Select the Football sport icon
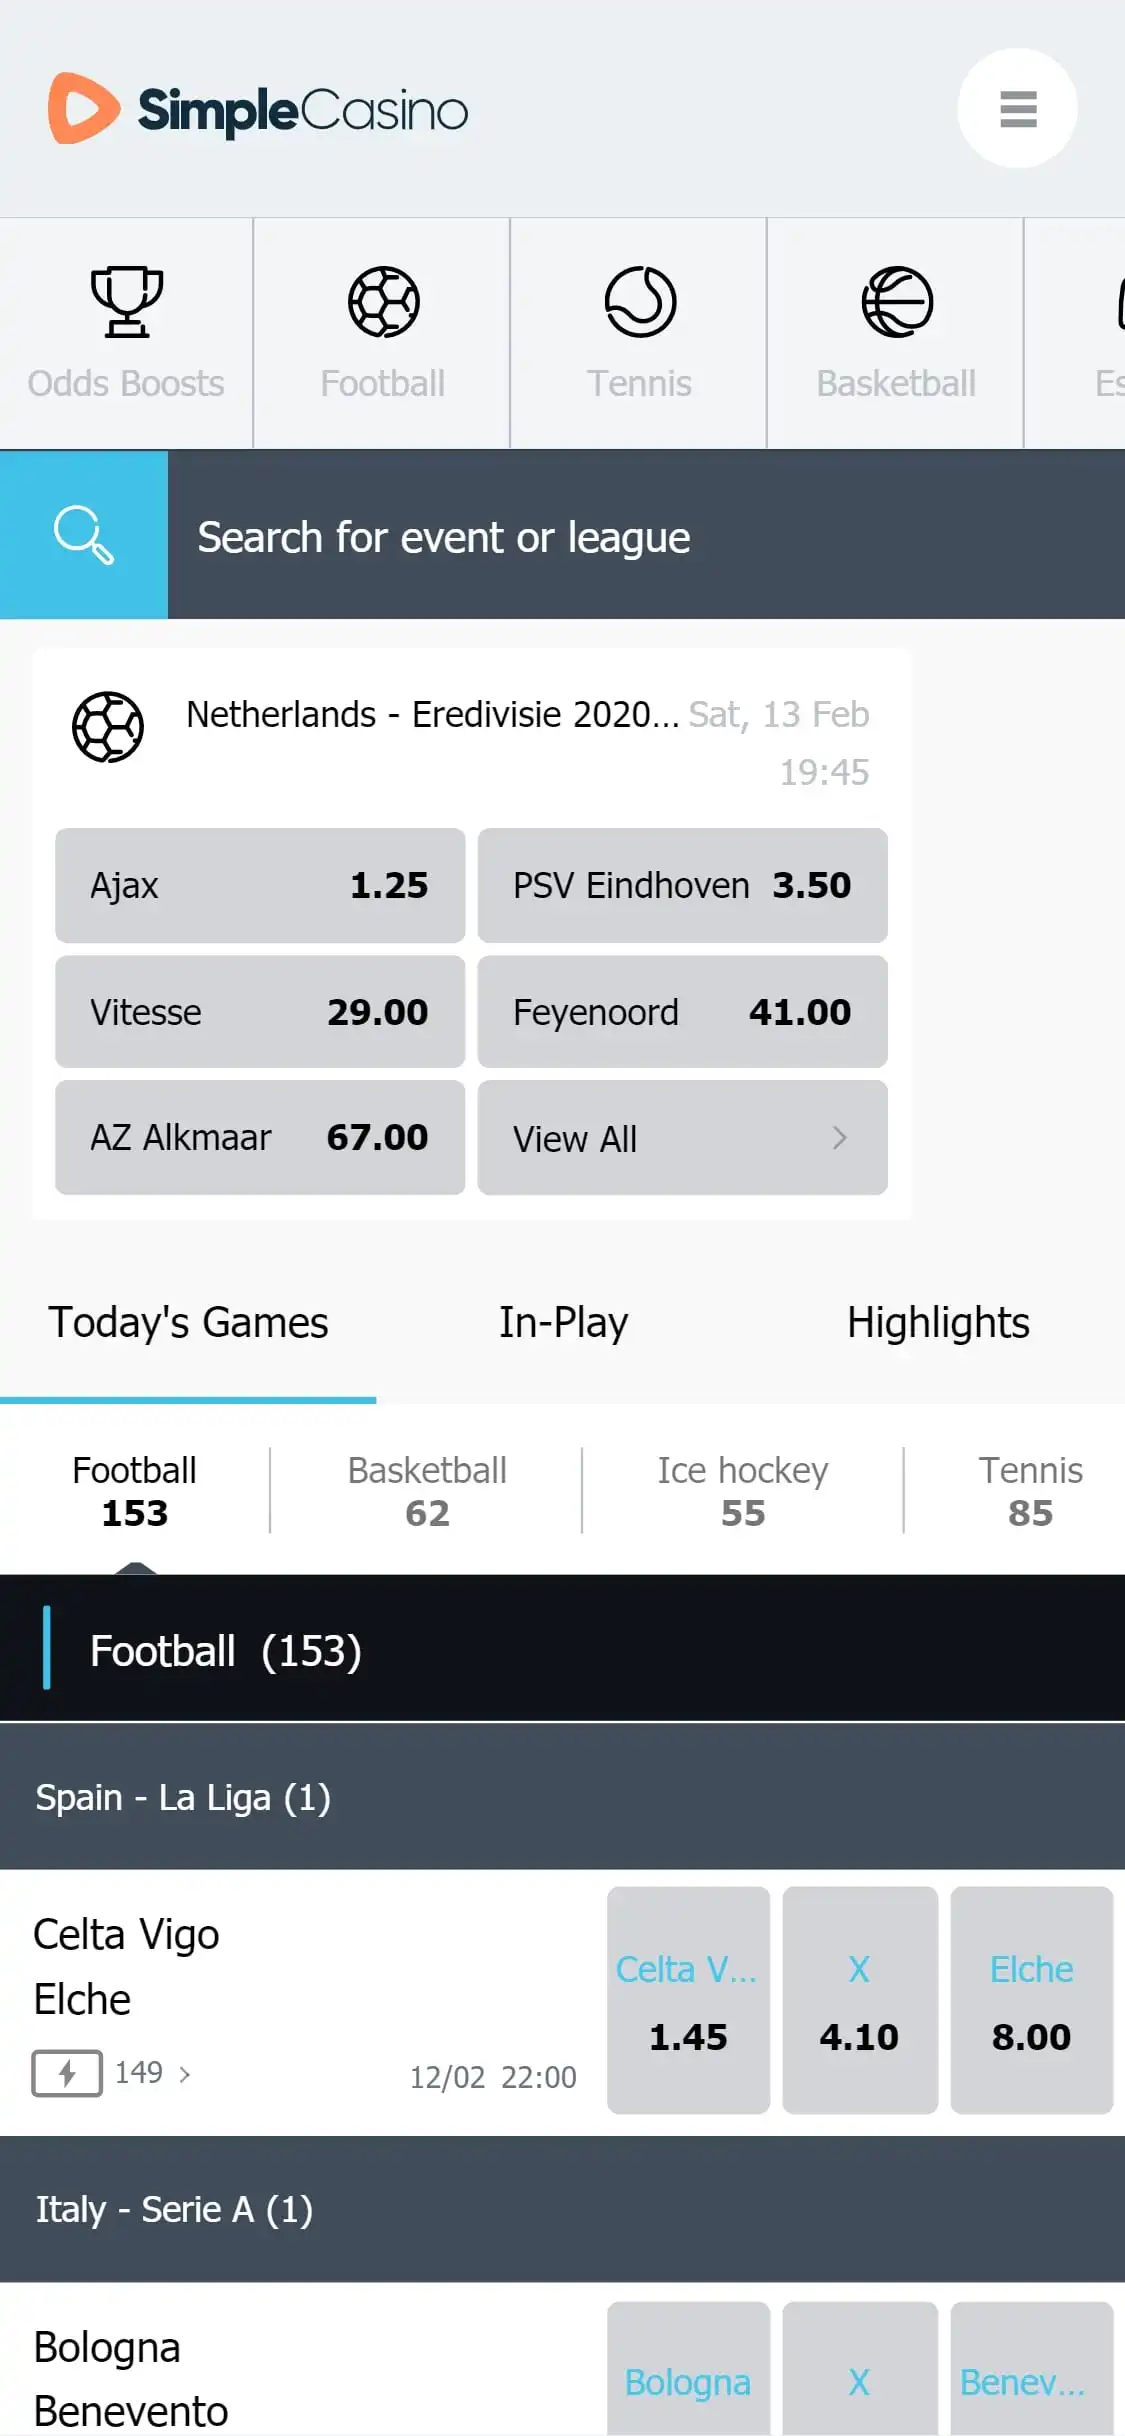The height and width of the screenshot is (2436, 1125). (x=383, y=301)
